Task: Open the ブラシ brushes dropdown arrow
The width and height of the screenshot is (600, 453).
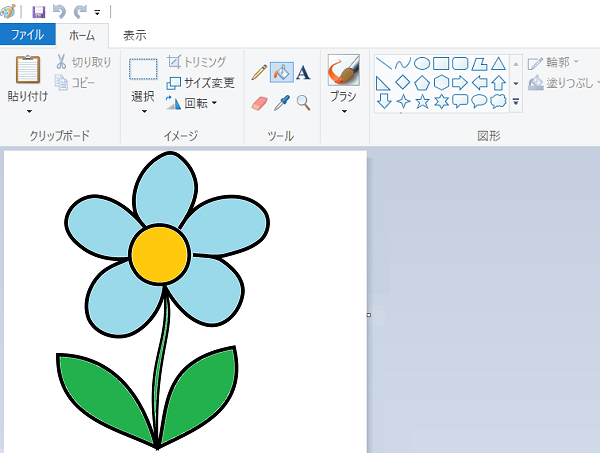Action: [x=344, y=111]
